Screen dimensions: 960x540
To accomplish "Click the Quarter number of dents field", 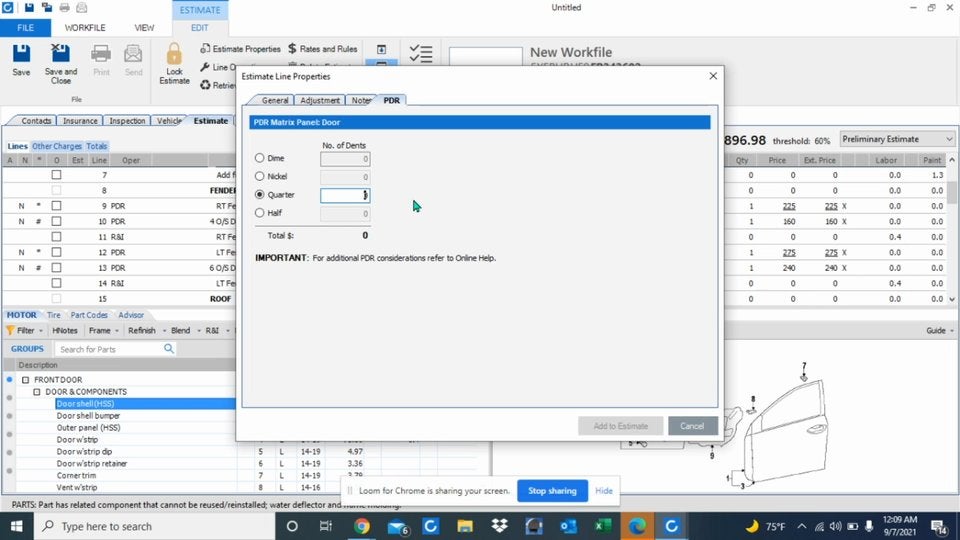I will pos(345,195).
